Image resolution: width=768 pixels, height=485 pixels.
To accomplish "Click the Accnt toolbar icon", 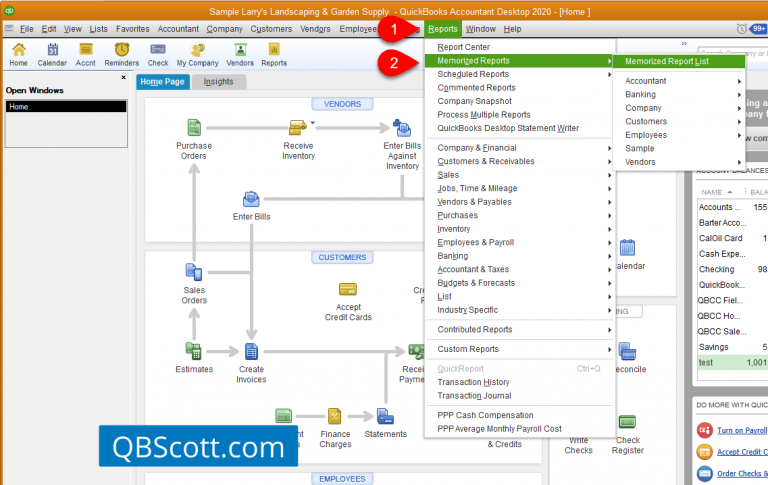I will click(x=86, y=54).
